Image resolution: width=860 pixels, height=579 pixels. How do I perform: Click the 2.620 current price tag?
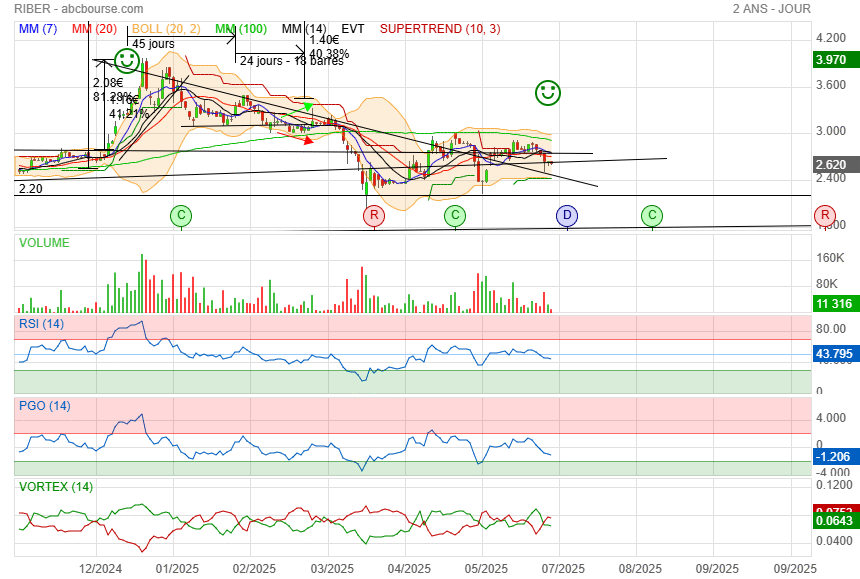[x=833, y=165]
